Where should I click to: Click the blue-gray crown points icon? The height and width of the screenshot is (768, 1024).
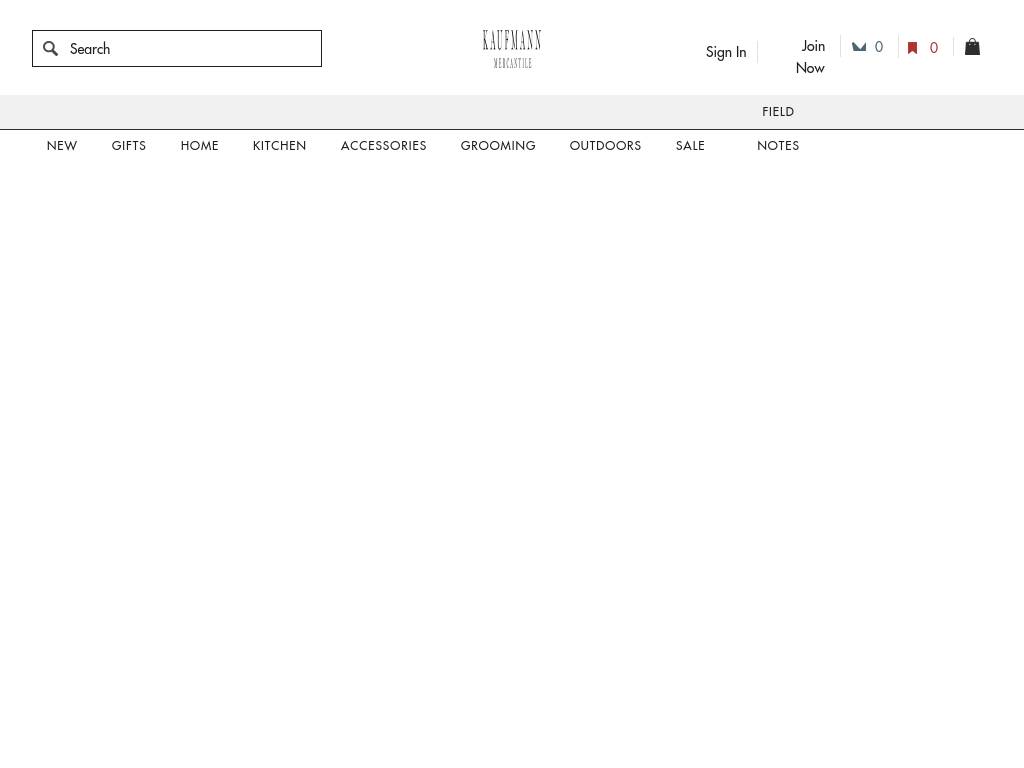pyautogui.click(x=858, y=47)
